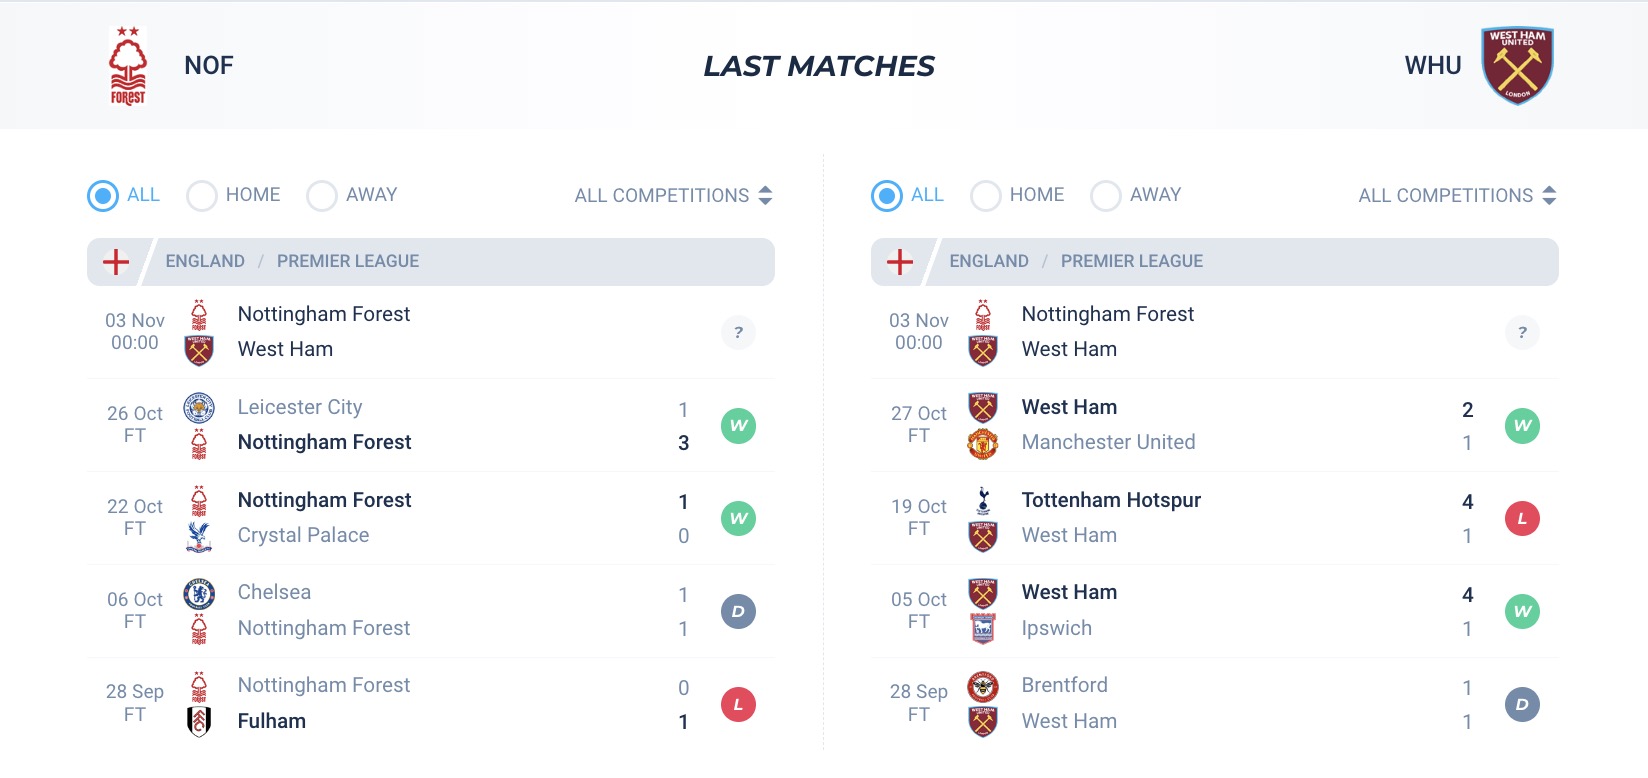
Task: Click the Manchester United club badge
Action: (983, 443)
